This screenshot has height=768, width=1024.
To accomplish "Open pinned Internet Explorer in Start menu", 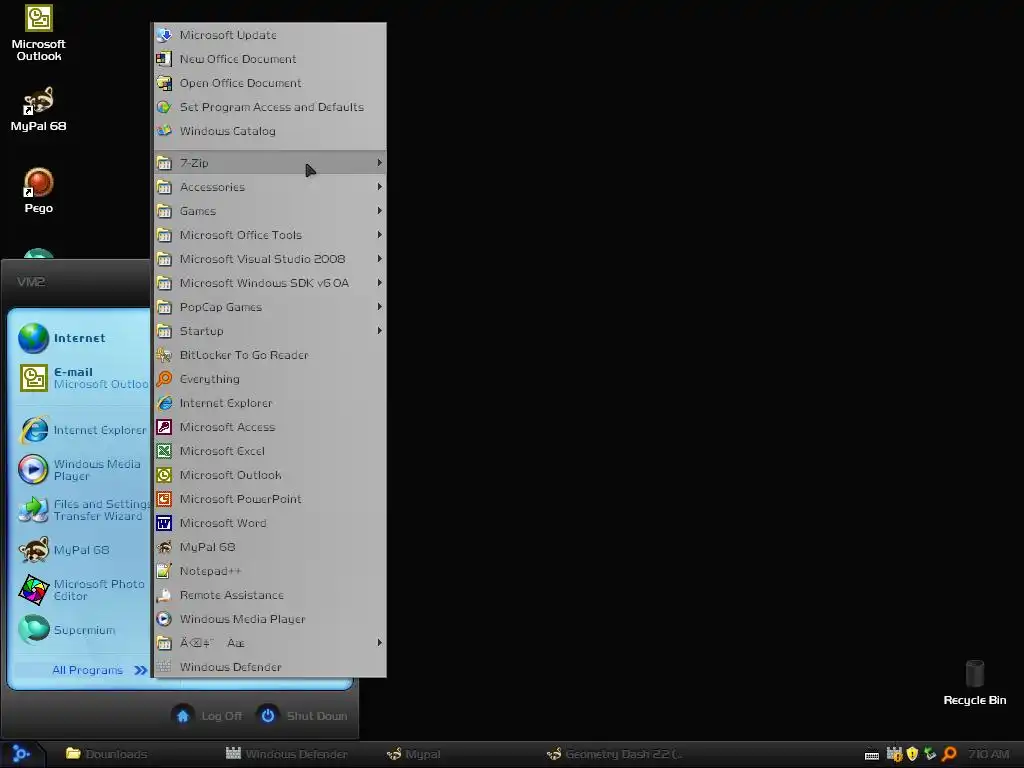I will 83,430.
